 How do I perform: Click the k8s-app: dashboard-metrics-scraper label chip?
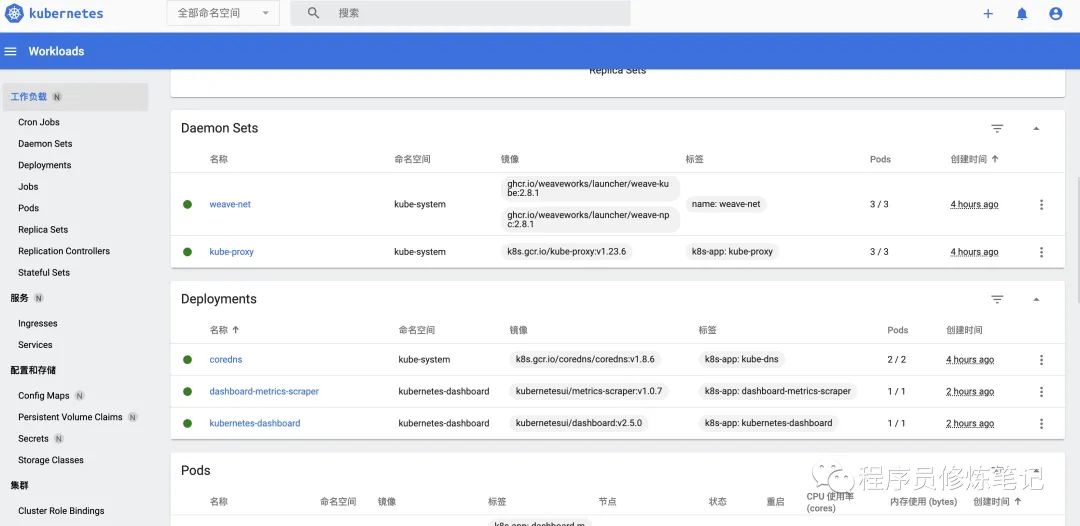[778, 392]
